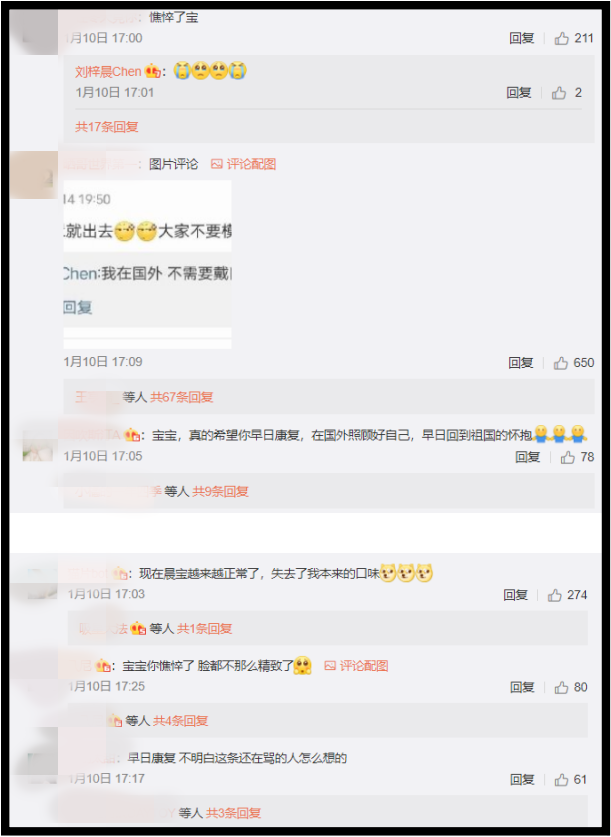Expand 共17条回复 thread
611x837 pixels.
(x=107, y=127)
